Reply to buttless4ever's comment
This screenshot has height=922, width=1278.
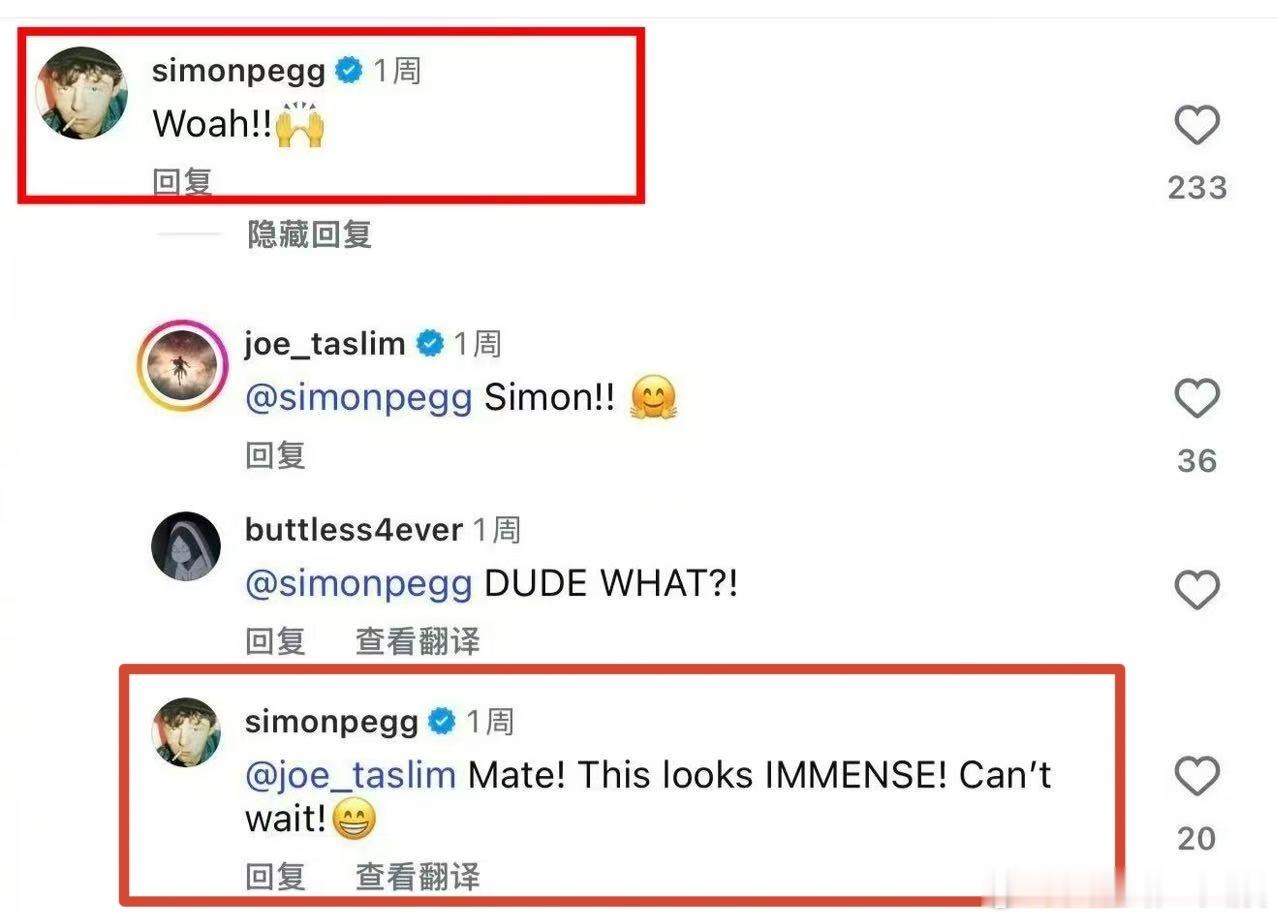275,641
